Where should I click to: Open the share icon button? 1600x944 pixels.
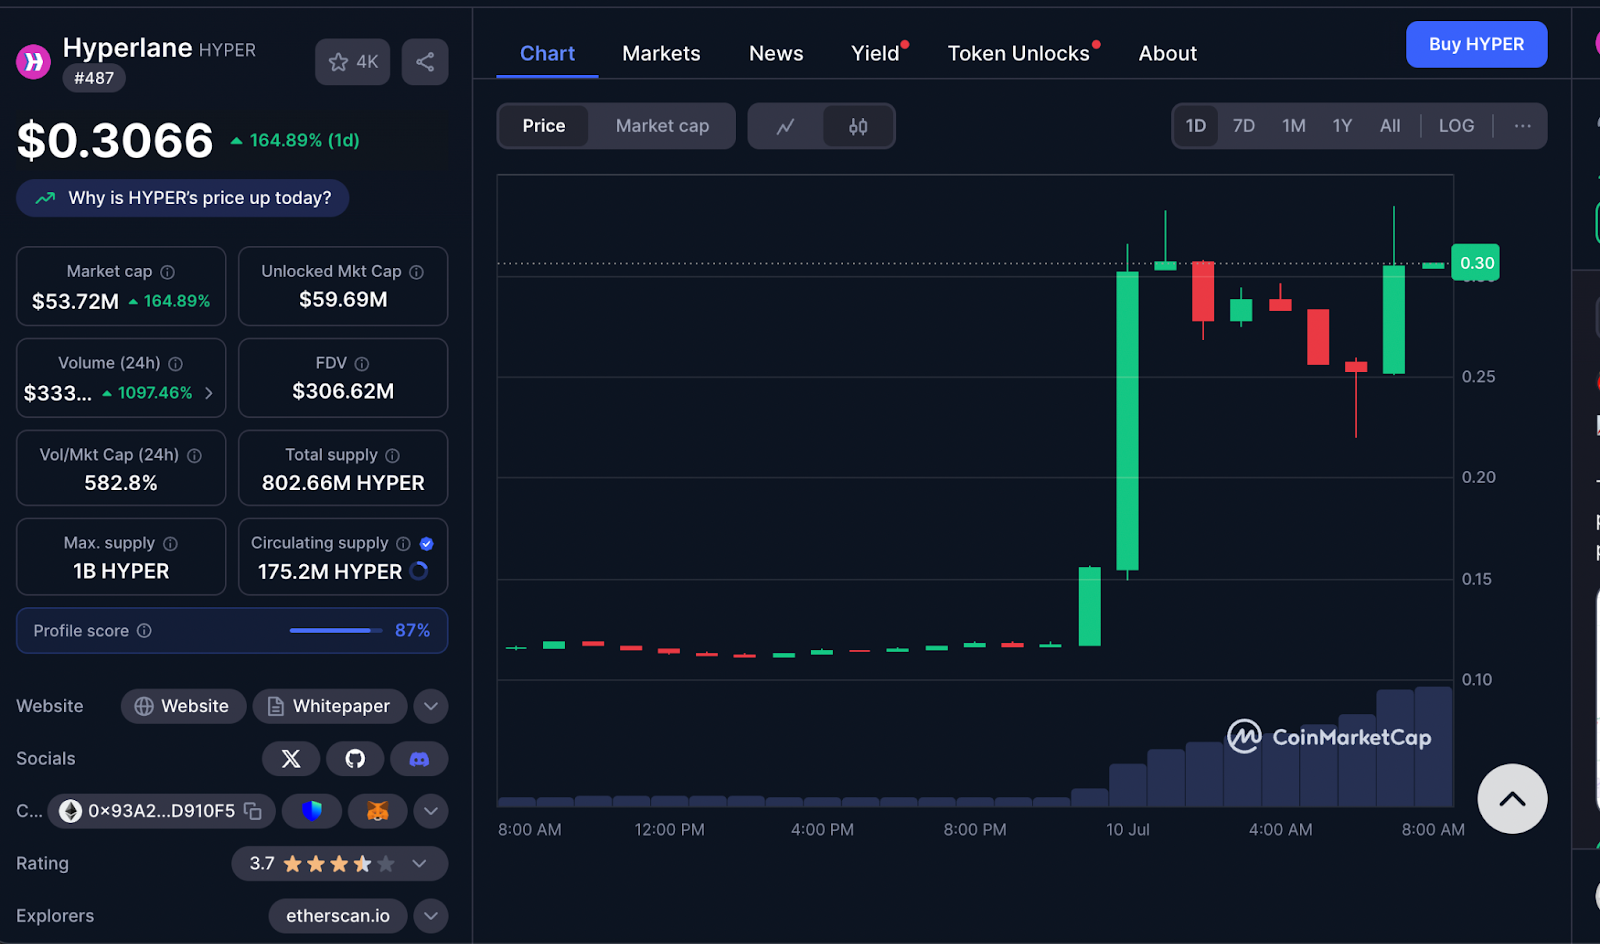(x=425, y=62)
